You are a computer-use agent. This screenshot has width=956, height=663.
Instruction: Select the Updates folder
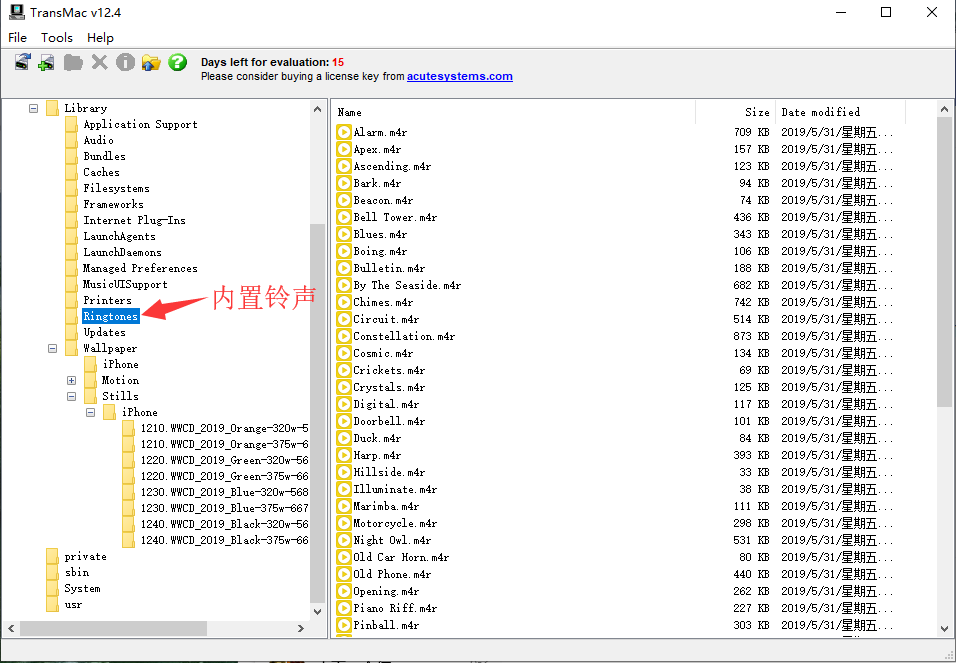coord(104,332)
